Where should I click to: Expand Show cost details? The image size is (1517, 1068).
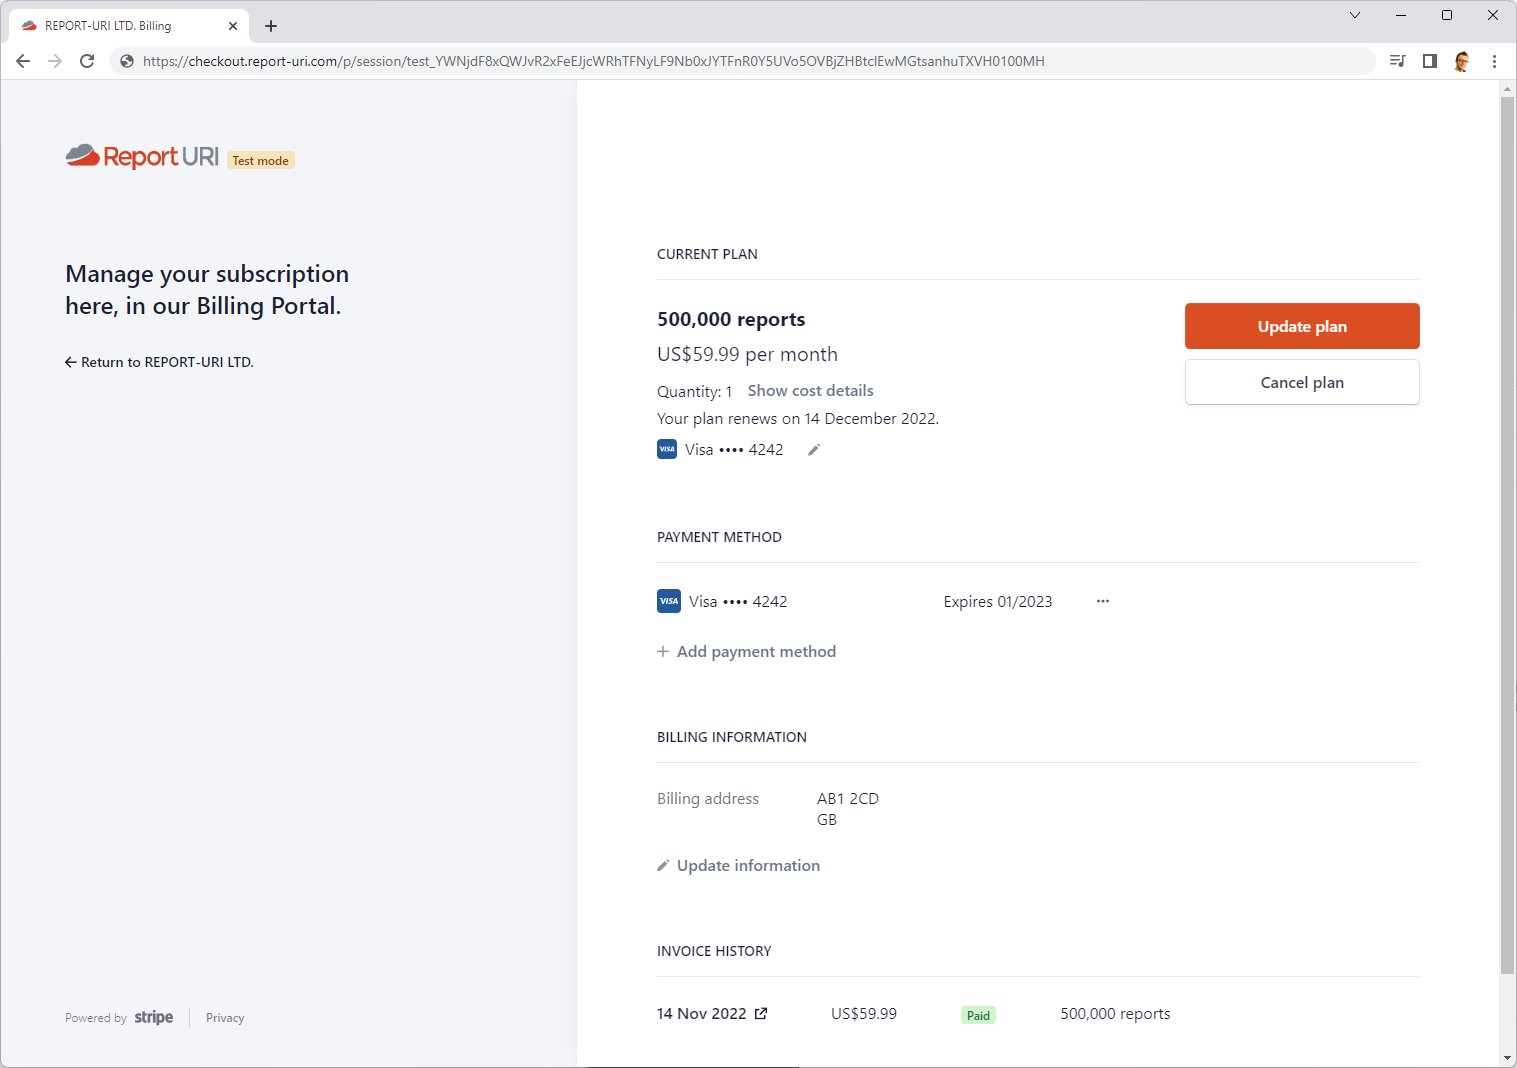[810, 391]
